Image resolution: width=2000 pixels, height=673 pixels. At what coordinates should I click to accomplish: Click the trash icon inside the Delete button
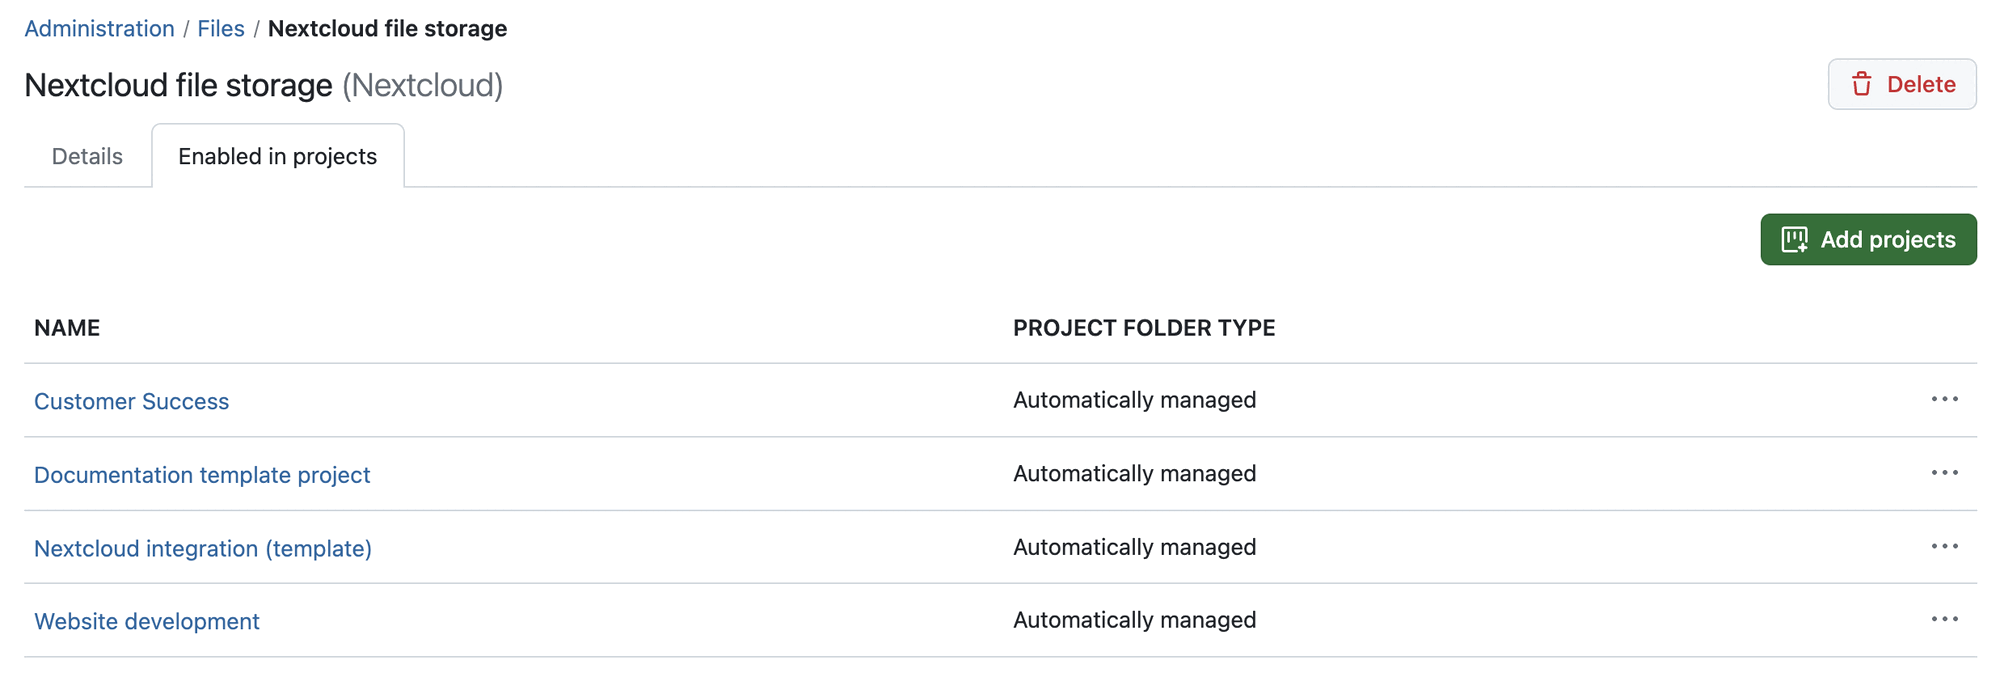[1862, 85]
